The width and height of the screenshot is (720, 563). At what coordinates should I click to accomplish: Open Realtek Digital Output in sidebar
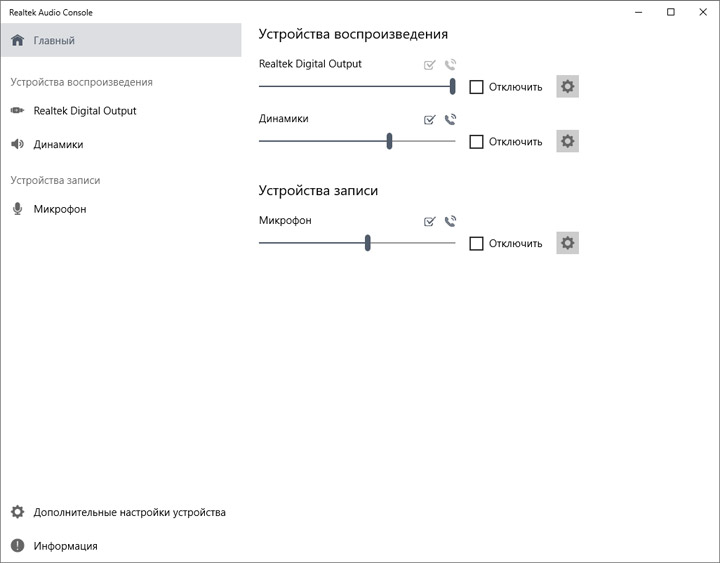[84, 111]
